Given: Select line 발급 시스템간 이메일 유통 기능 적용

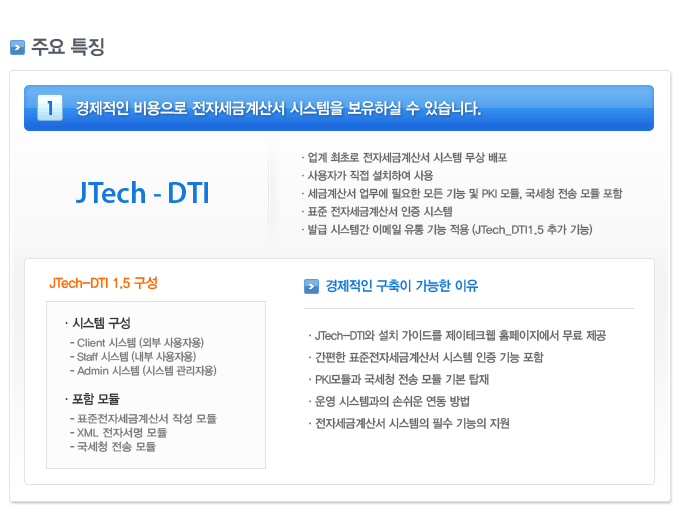Looking at the screenshot, I should (447, 229).
